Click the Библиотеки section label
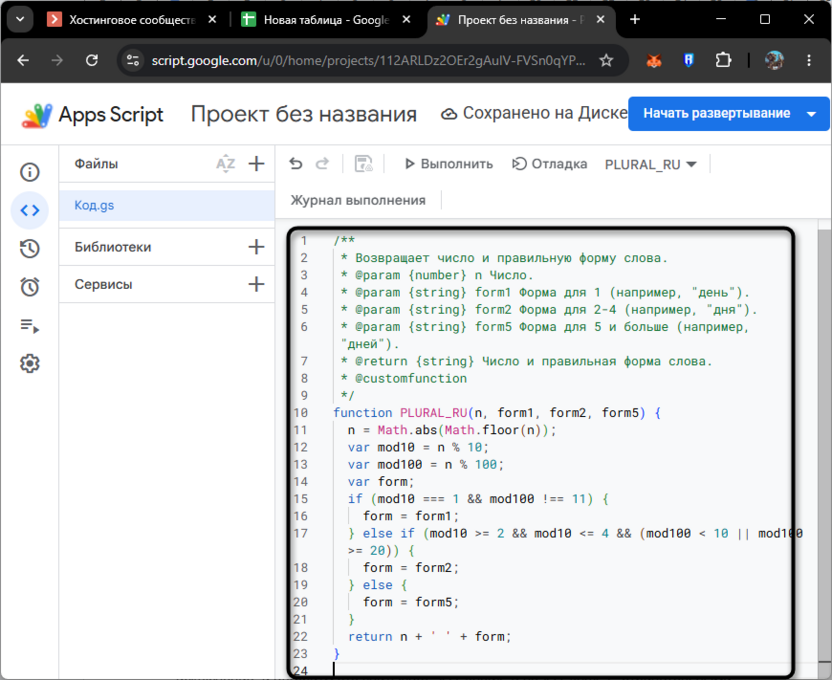This screenshot has width=832, height=680. (x=113, y=247)
